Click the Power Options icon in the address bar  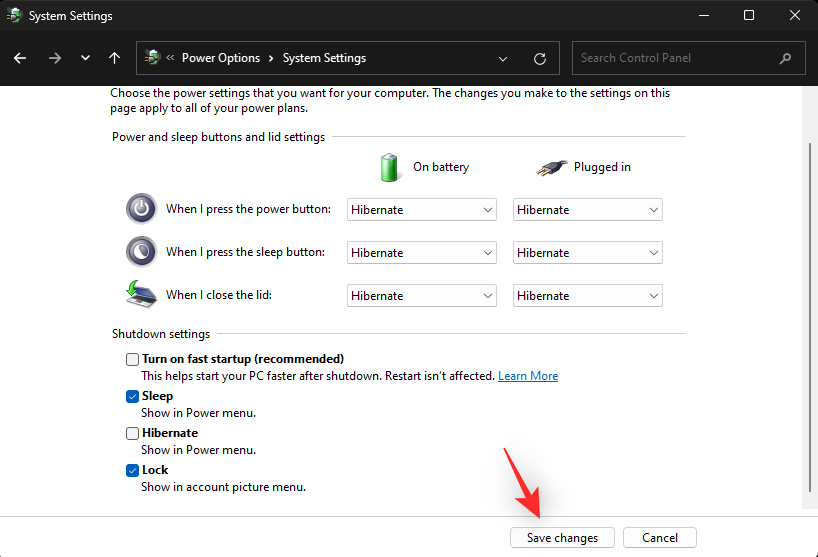153,58
